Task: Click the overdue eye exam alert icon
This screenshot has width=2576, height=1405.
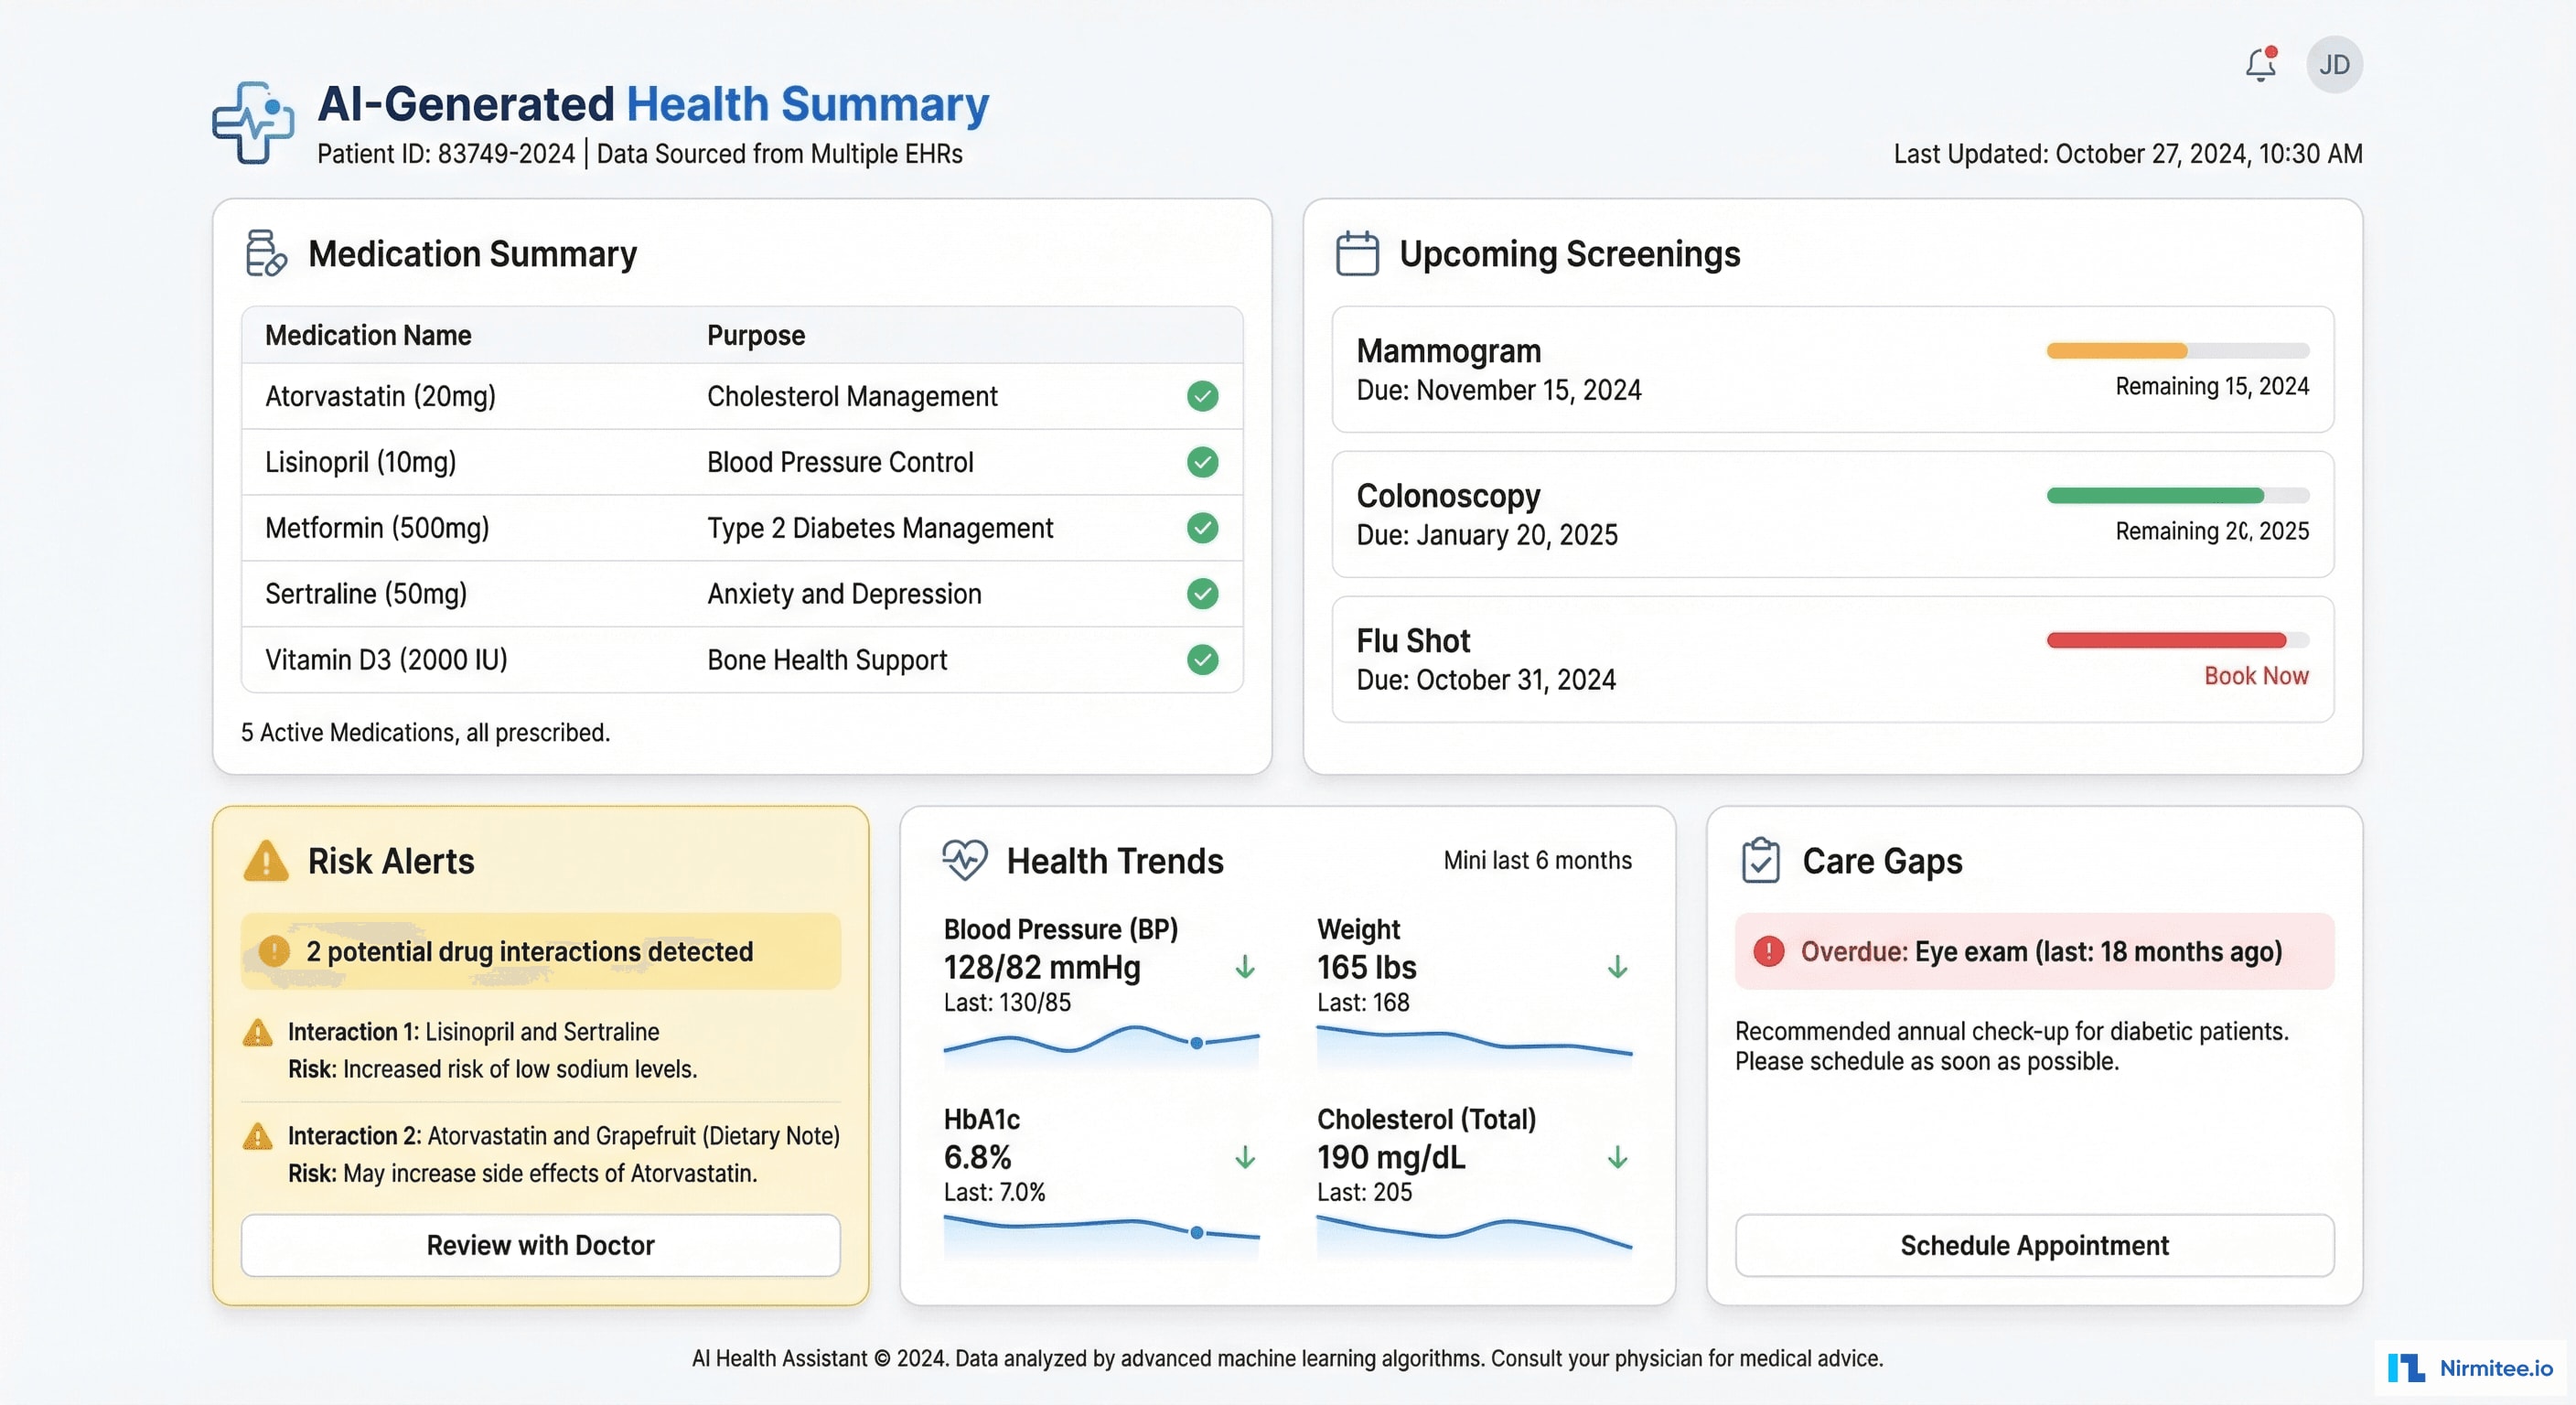Action: pyautogui.click(x=1768, y=951)
